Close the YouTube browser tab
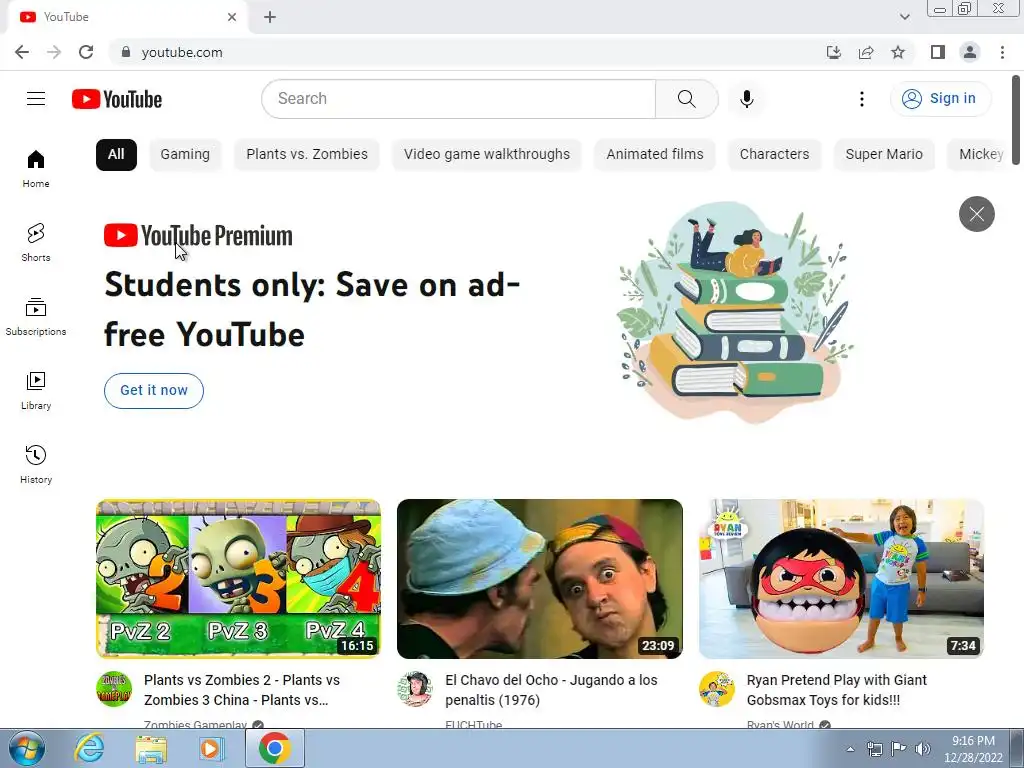This screenshot has width=1024, height=768. (232, 17)
